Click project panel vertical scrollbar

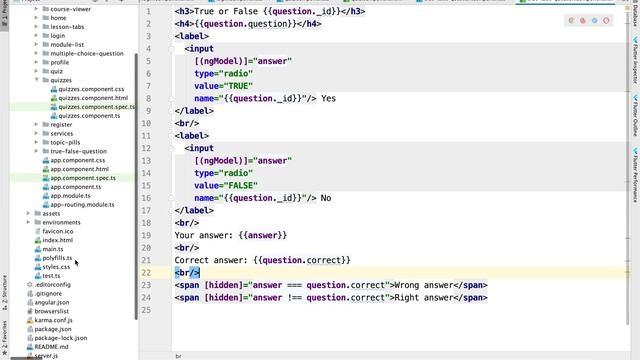pos(136,186)
